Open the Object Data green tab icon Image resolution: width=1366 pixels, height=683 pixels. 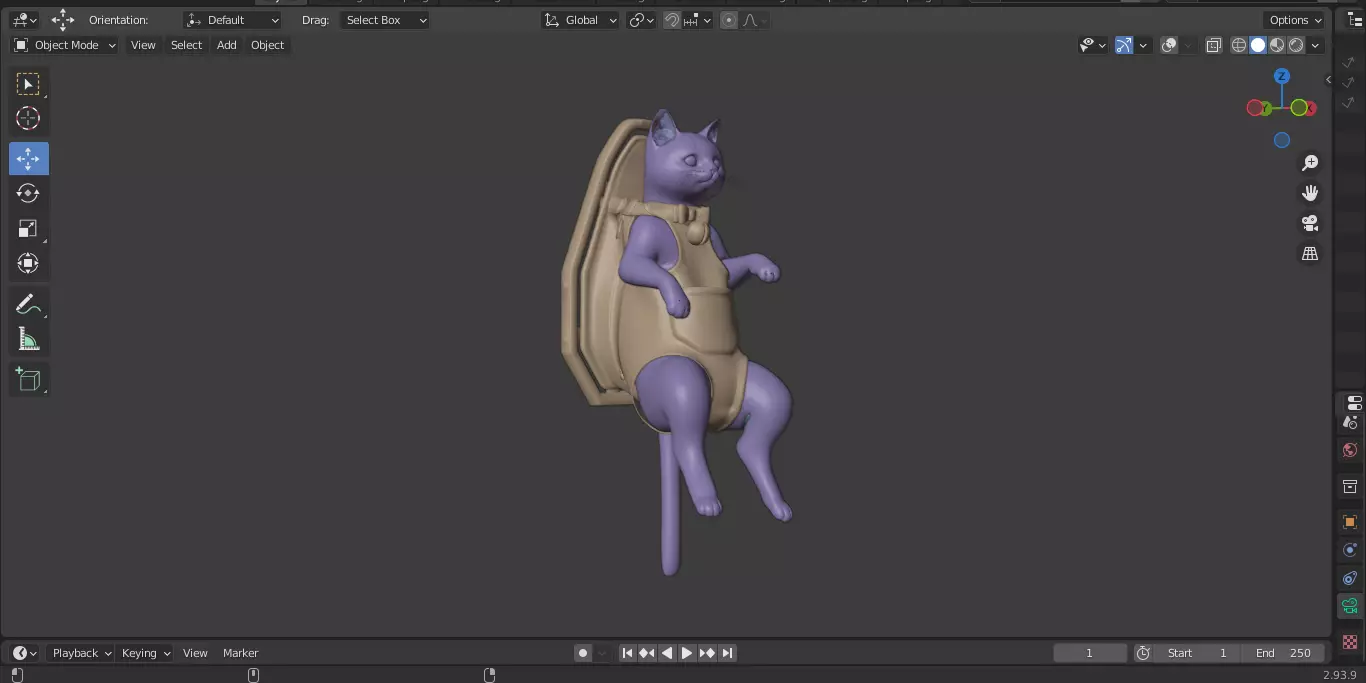point(1350,606)
